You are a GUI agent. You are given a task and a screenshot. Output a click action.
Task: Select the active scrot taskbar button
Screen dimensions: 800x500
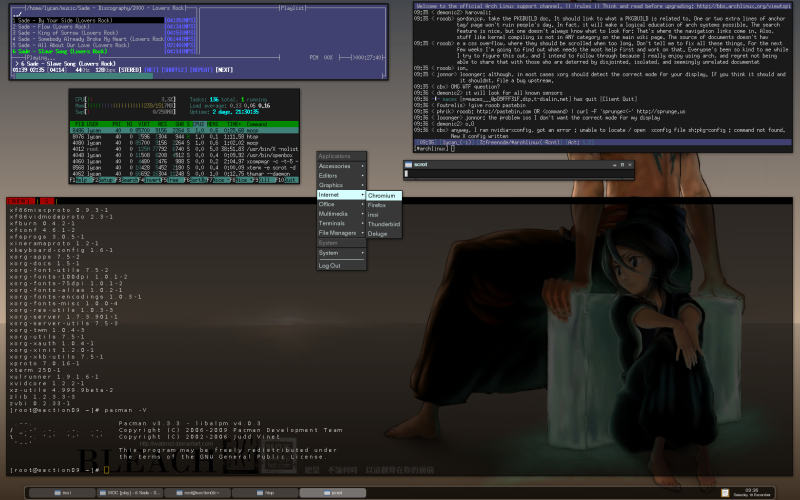click(x=333, y=492)
